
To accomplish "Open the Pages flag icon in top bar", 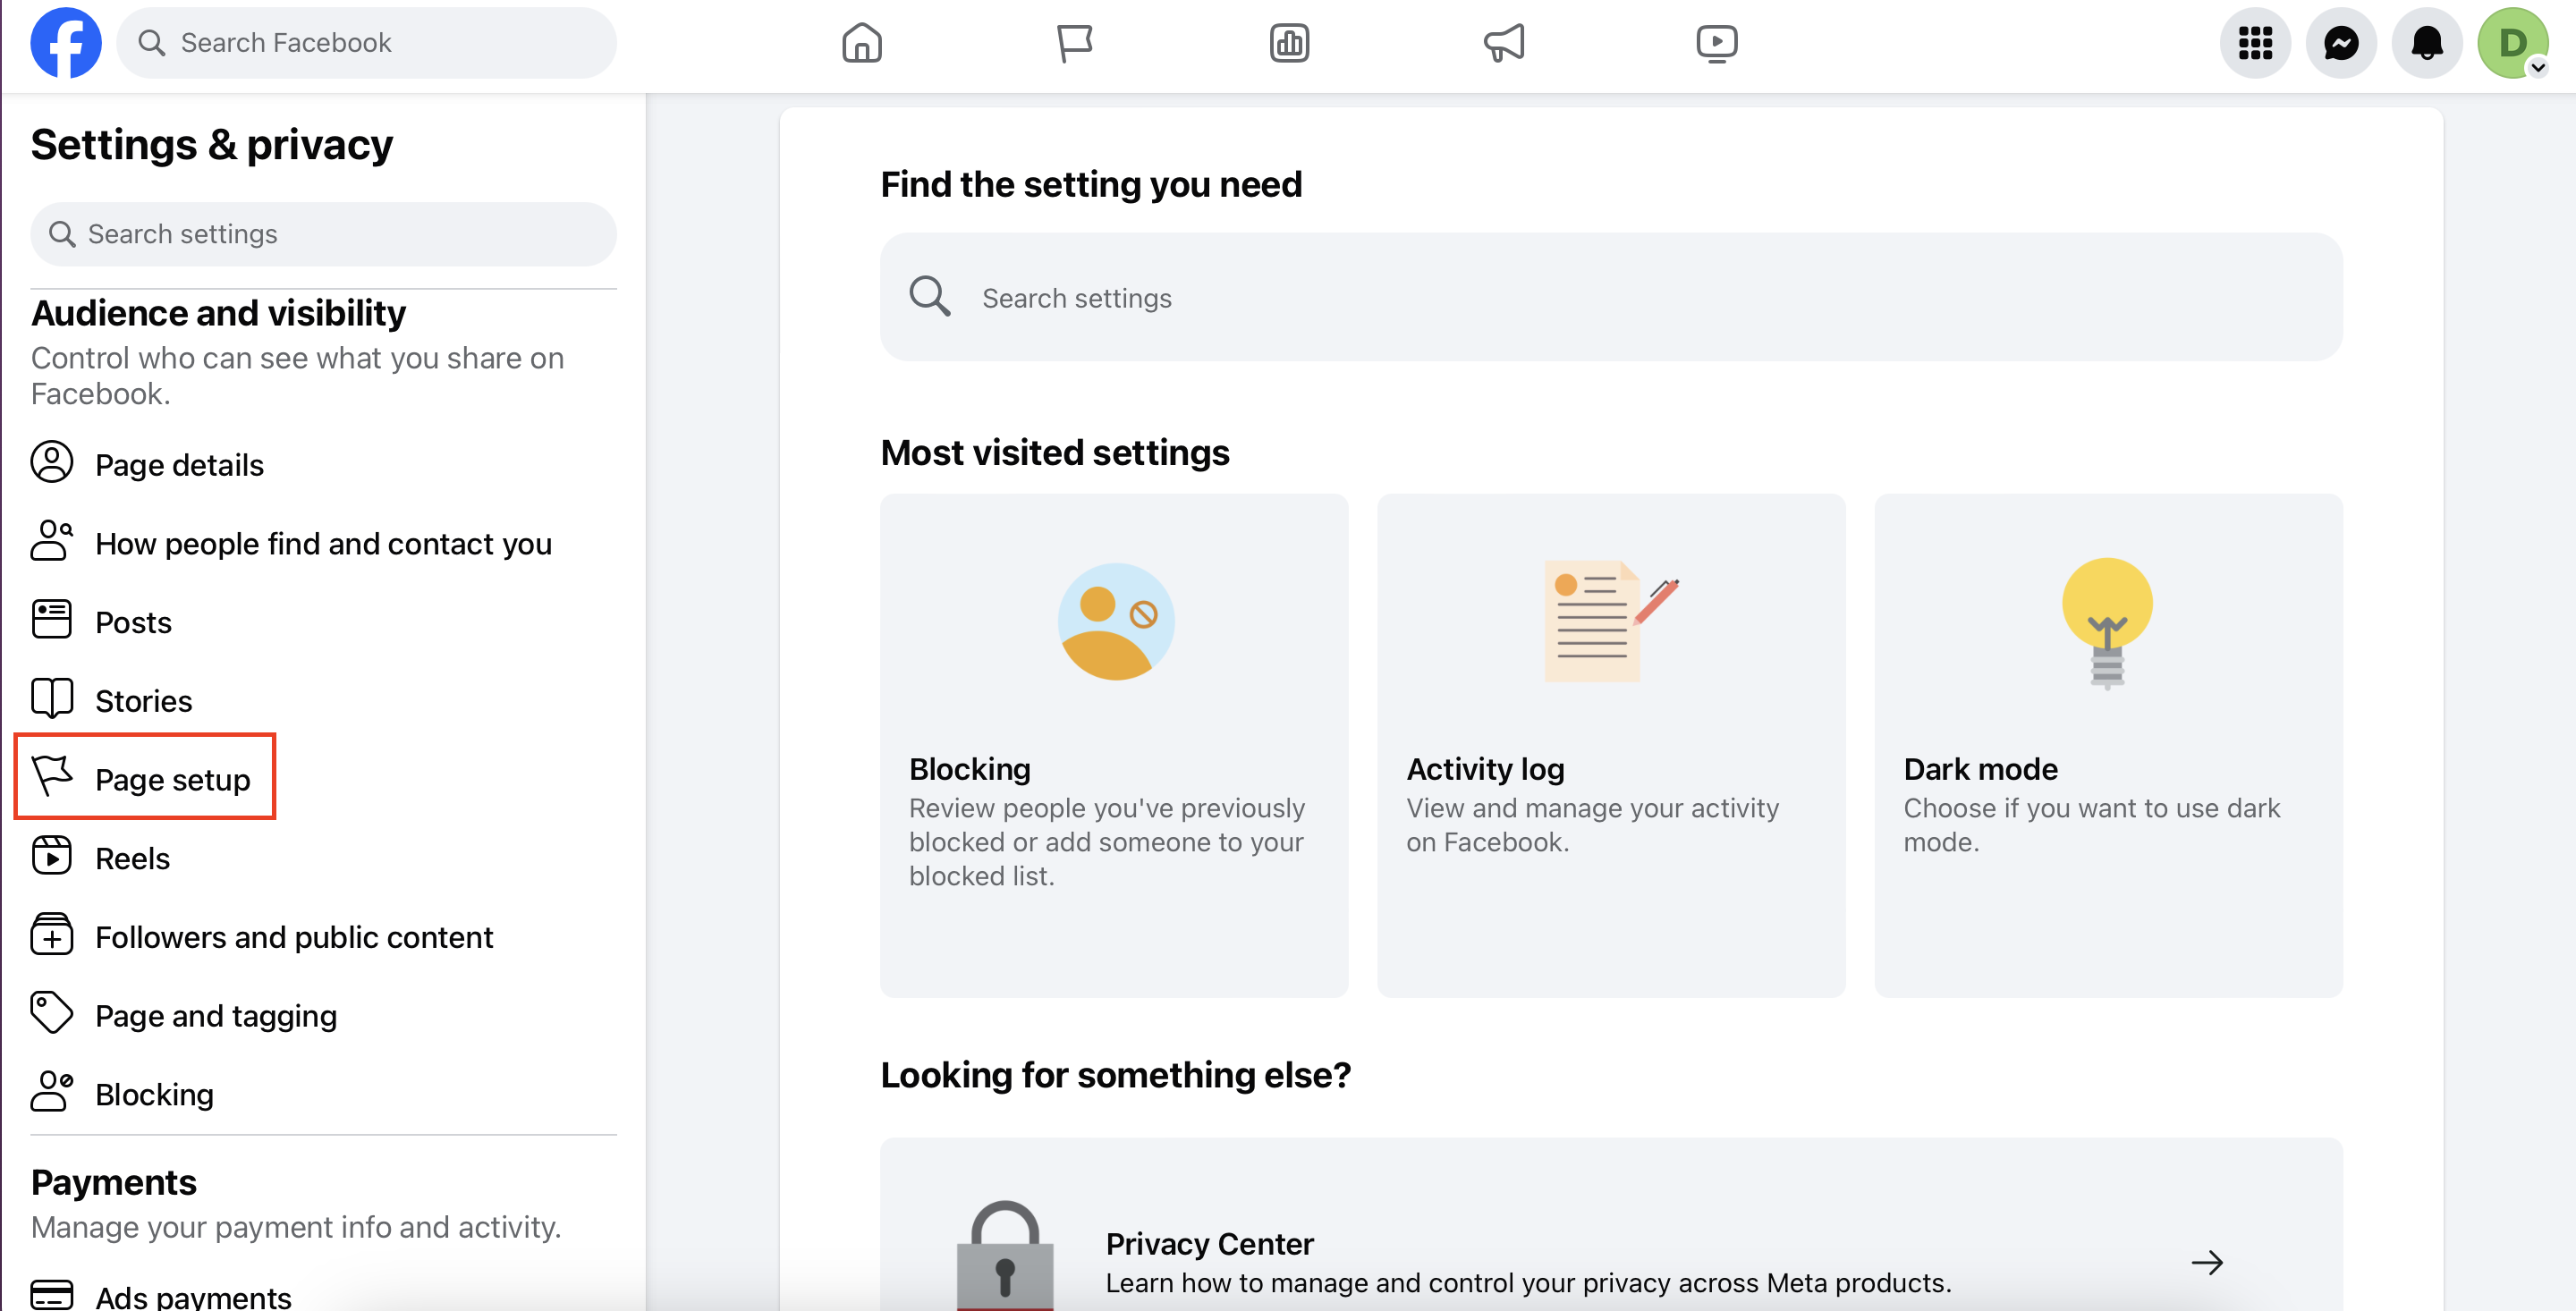I will [1075, 43].
